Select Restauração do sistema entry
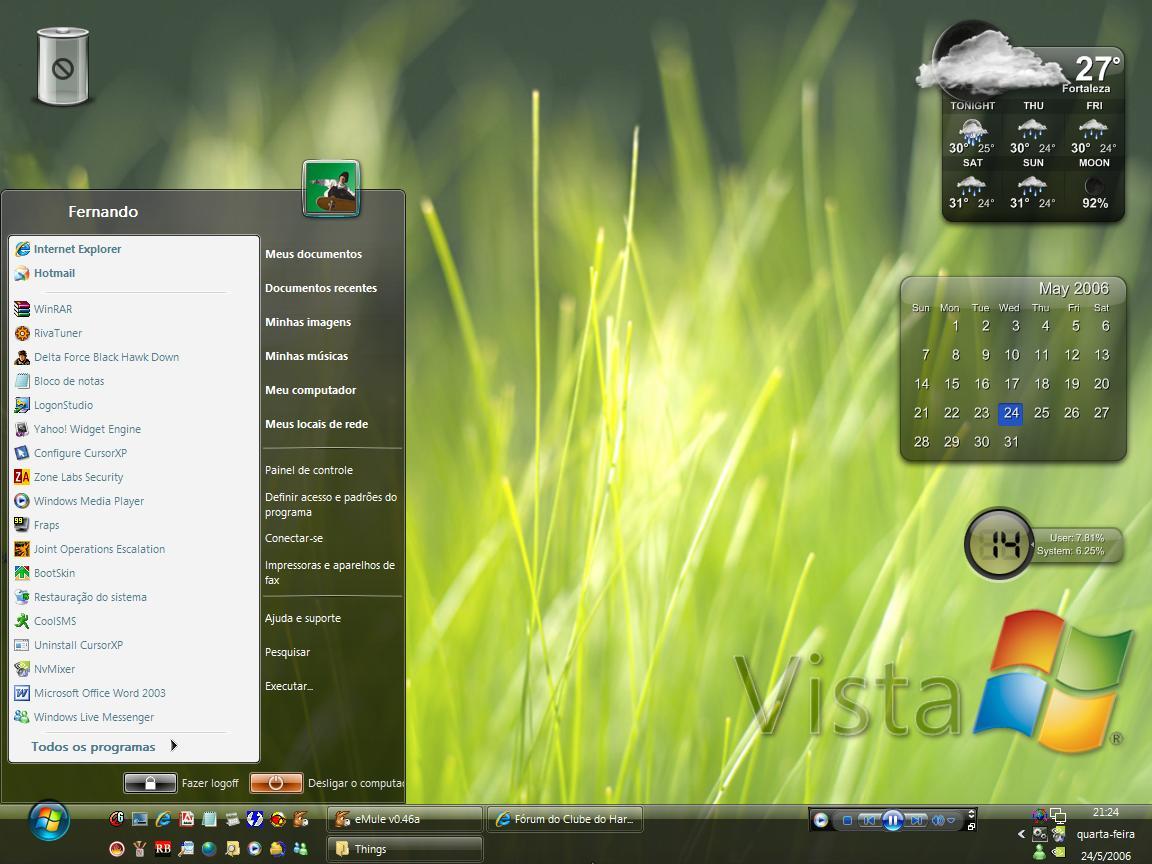 [80, 597]
